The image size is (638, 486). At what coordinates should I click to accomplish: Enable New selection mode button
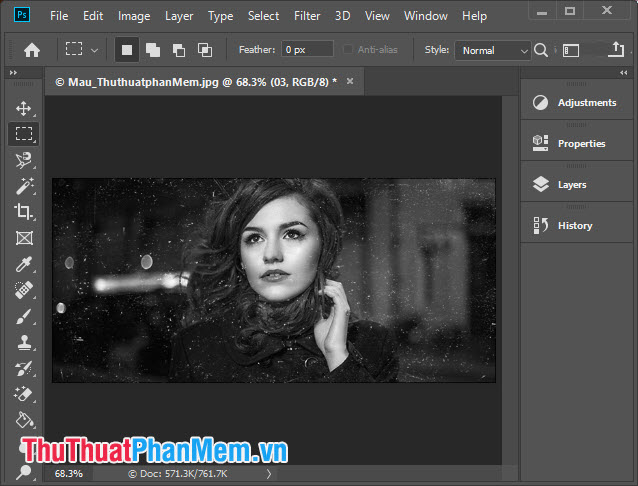click(127, 50)
